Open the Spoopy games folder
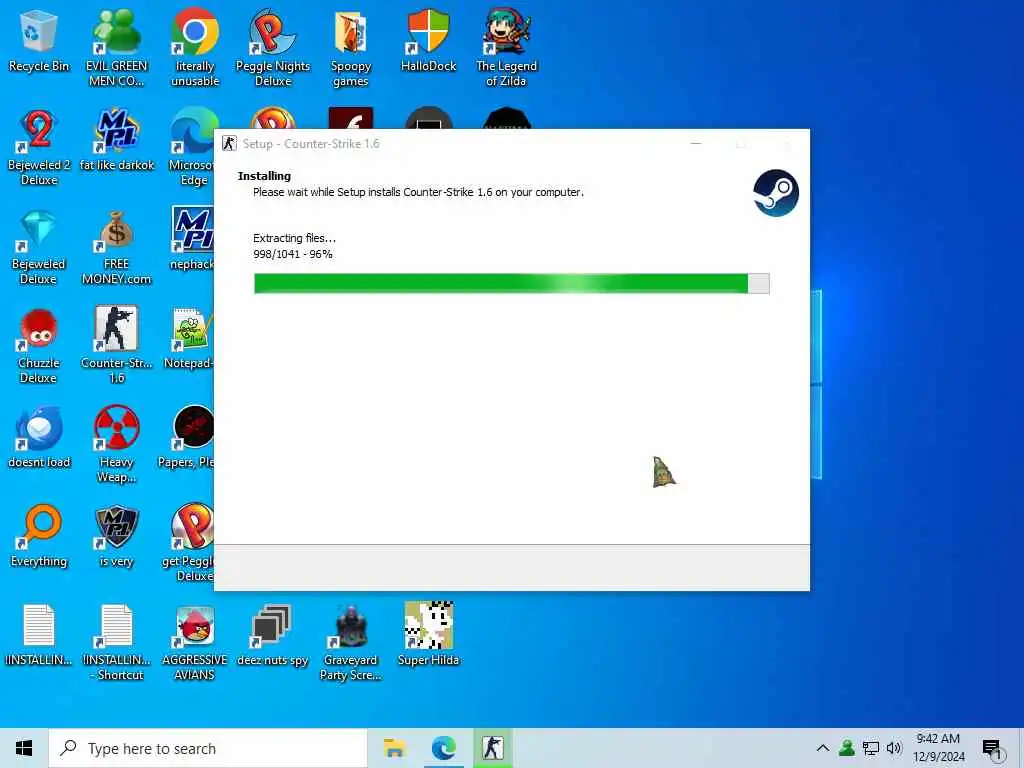This screenshot has height=768, width=1024. click(x=351, y=48)
